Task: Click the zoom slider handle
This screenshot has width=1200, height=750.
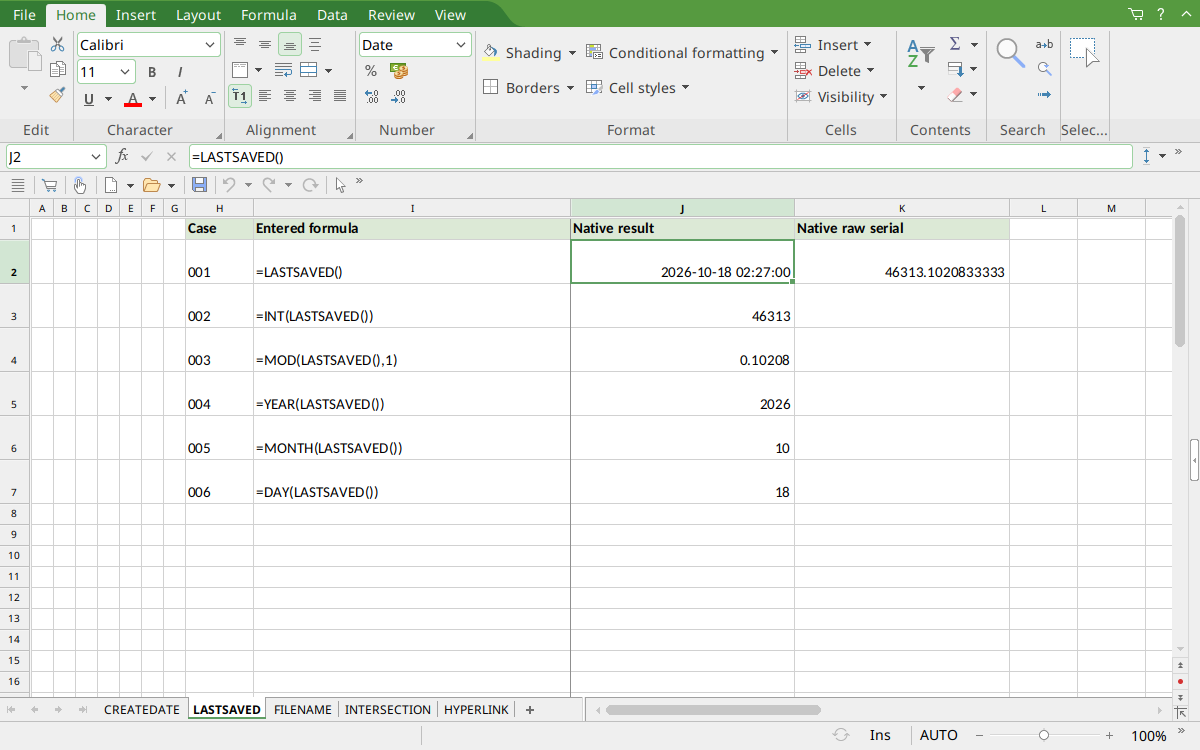Action: (1044, 735)
